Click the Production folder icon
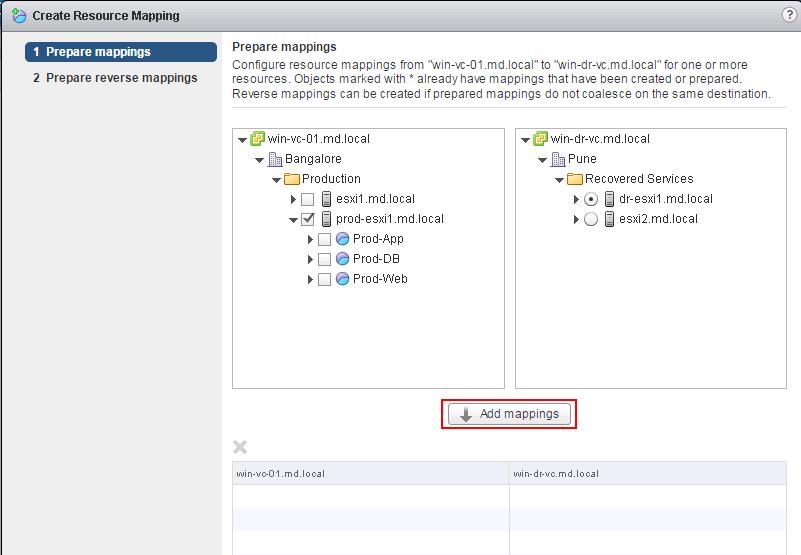Viewport: 801px width, 555px height. click(x=292, y=179)
